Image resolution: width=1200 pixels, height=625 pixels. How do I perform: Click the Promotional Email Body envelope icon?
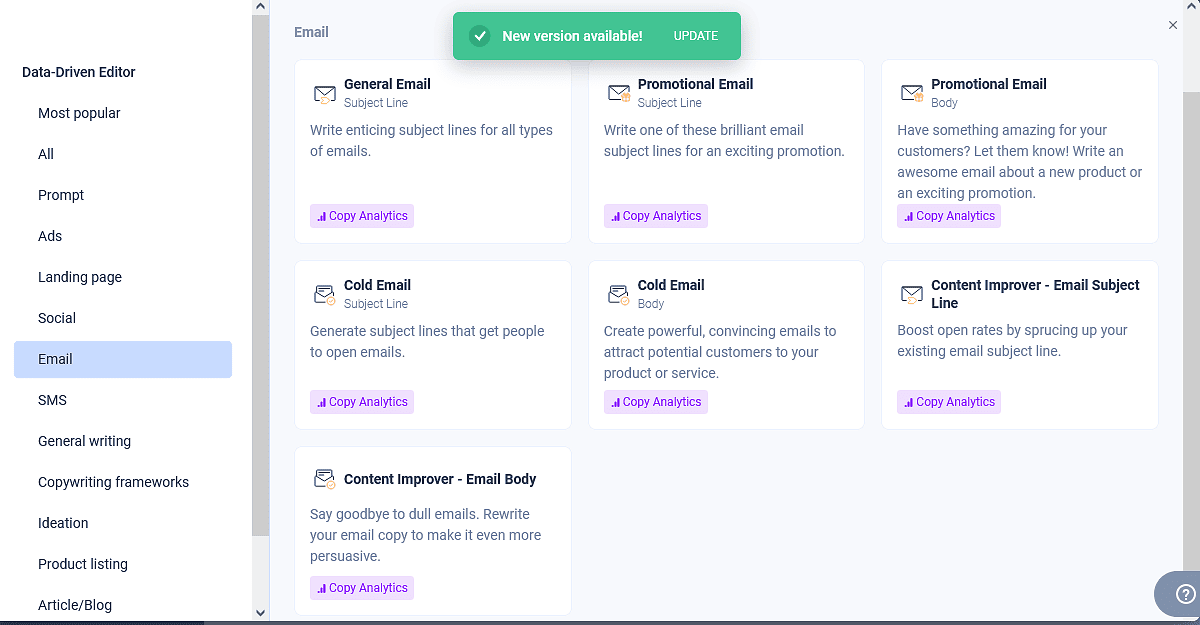click(912, 94)
